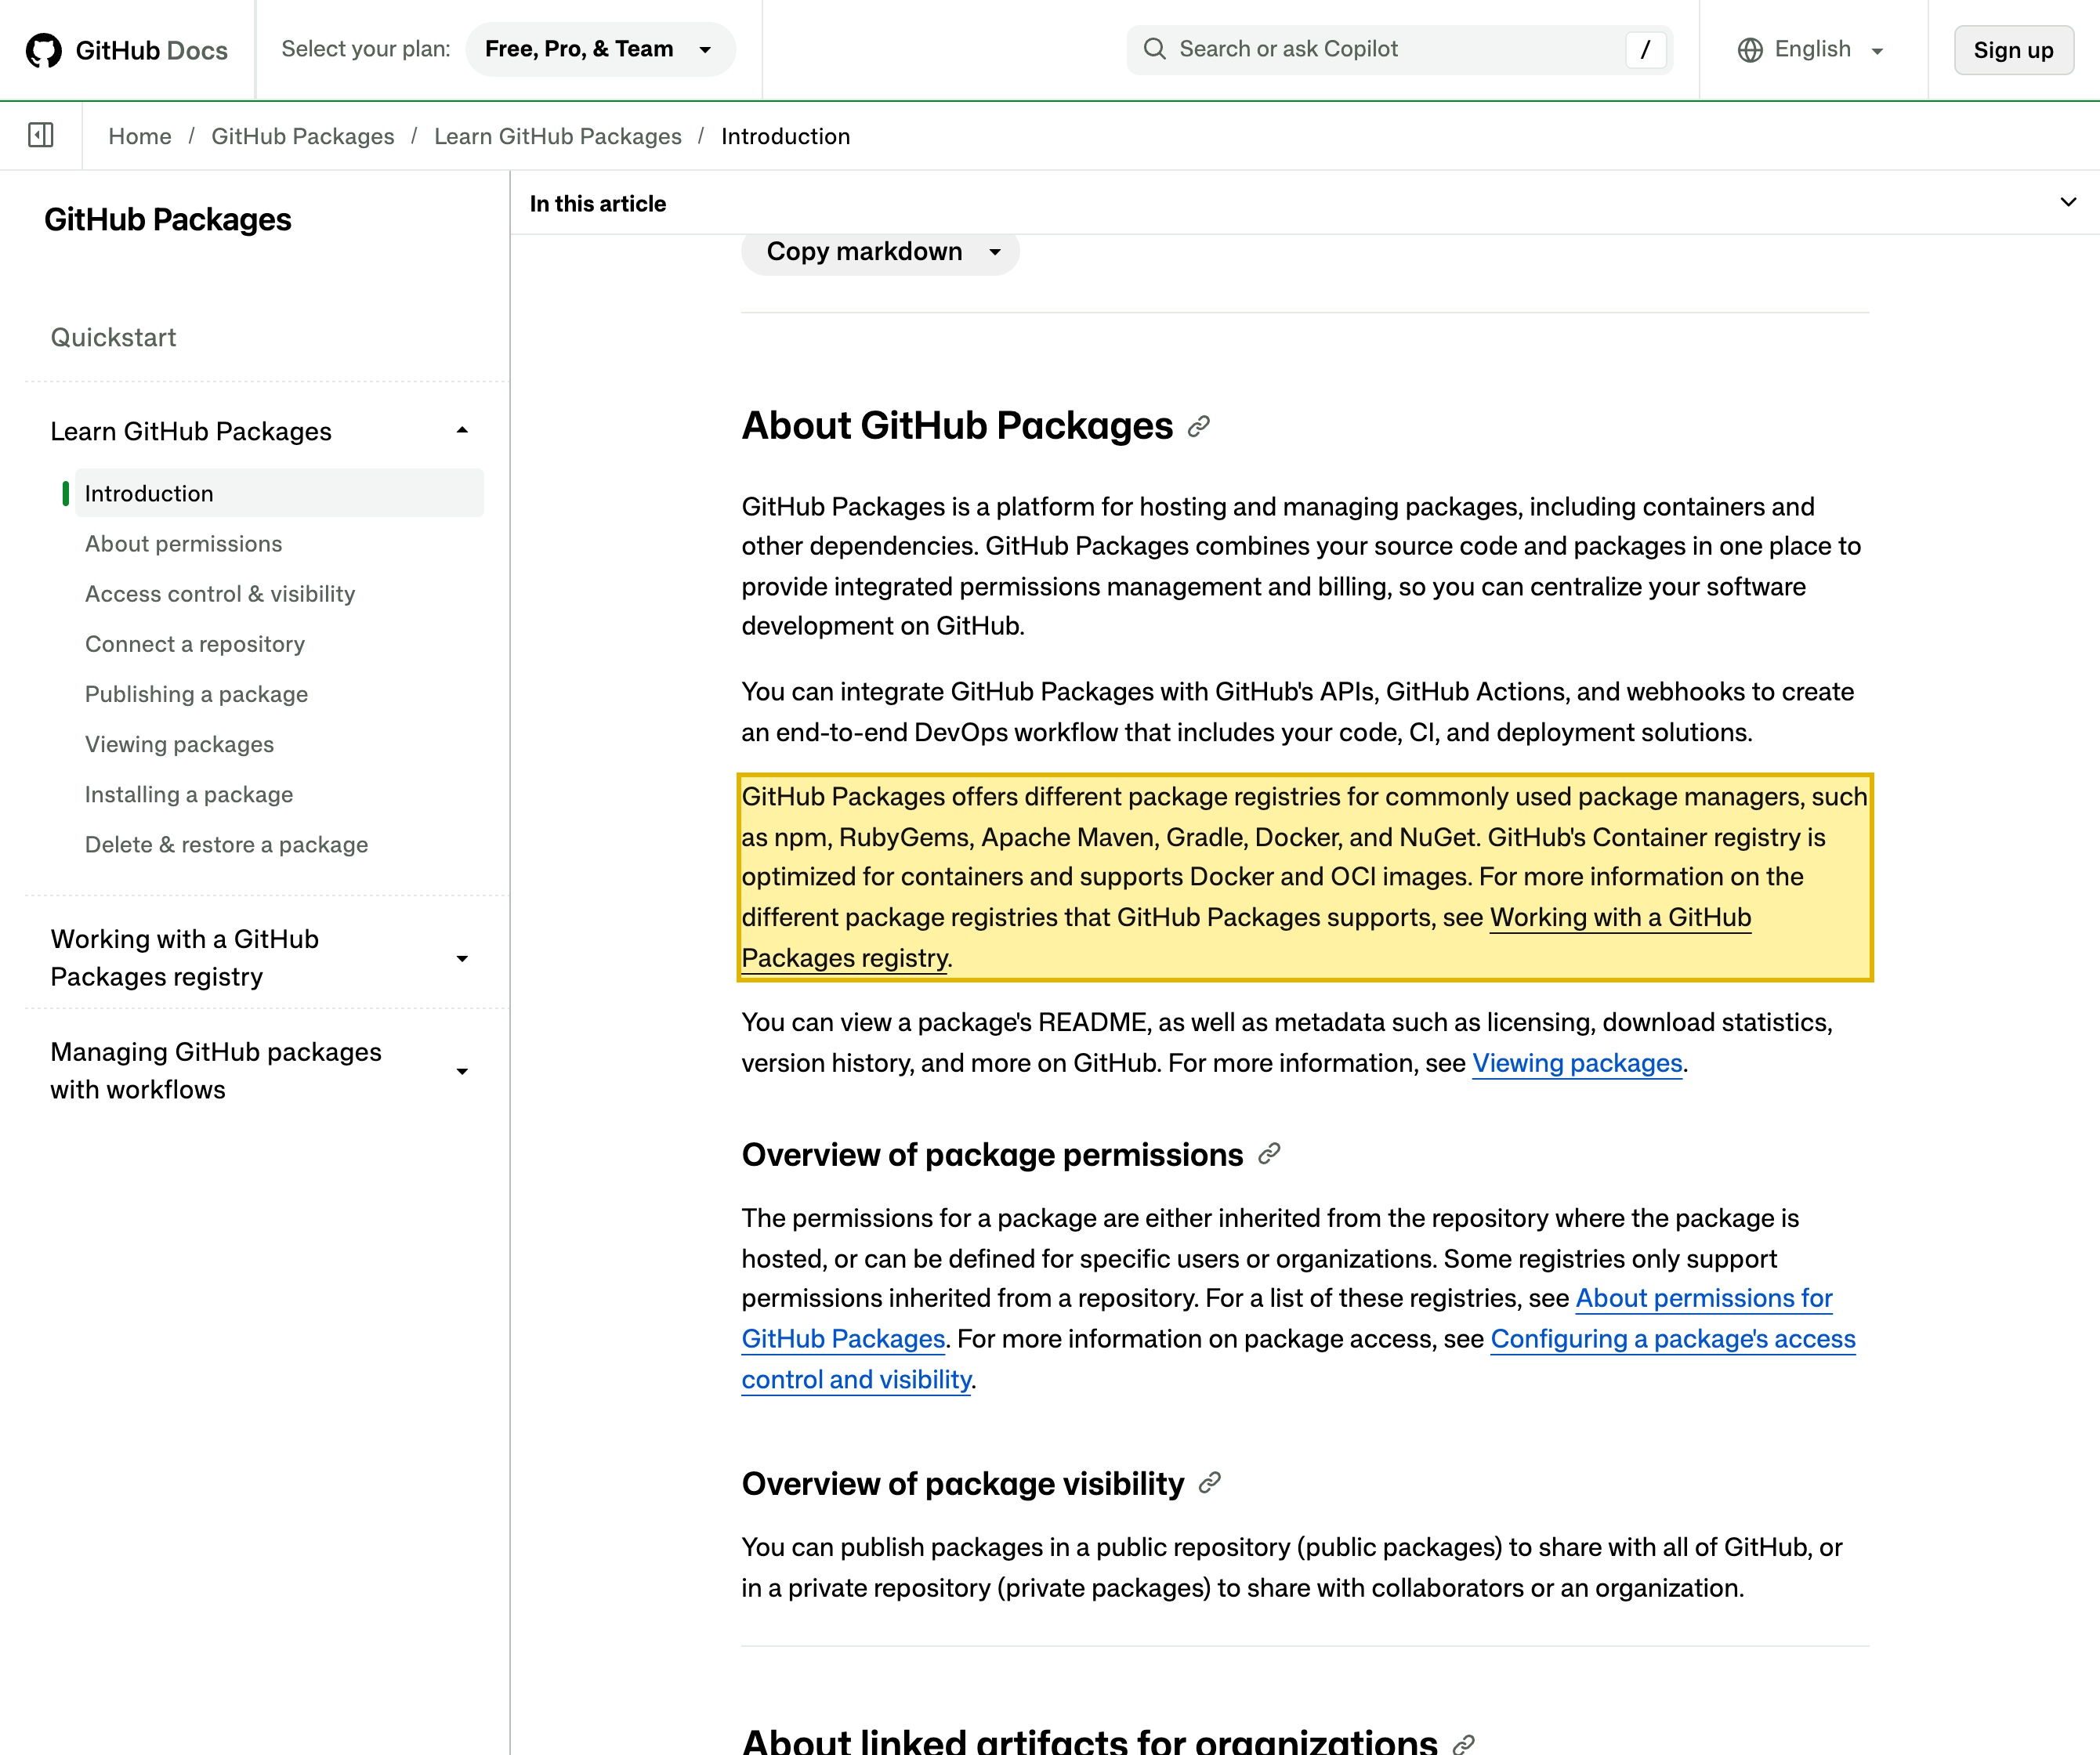The height and width of the screenshot is (1755, 2100).
Task: Open Publishing a package sidebar item
Action: [197, 694]
